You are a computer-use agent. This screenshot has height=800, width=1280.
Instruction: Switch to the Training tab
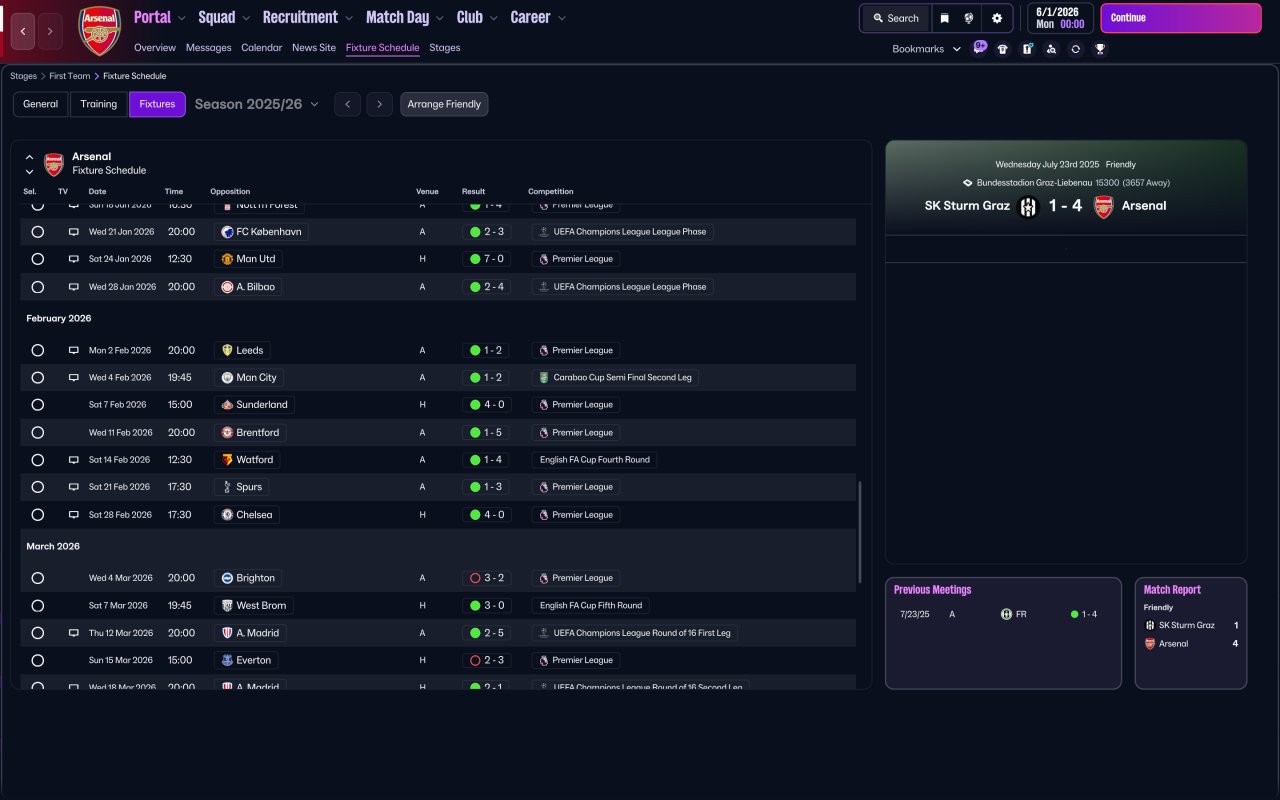99,104
